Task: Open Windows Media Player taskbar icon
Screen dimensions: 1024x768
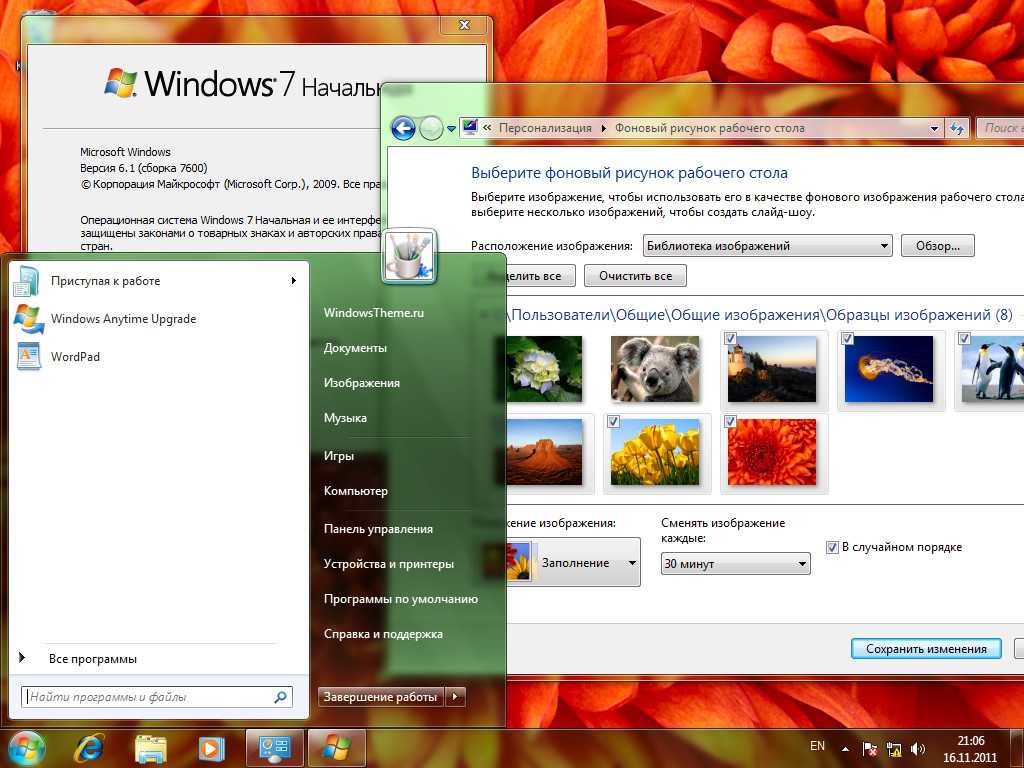Action: pos(211,747)
